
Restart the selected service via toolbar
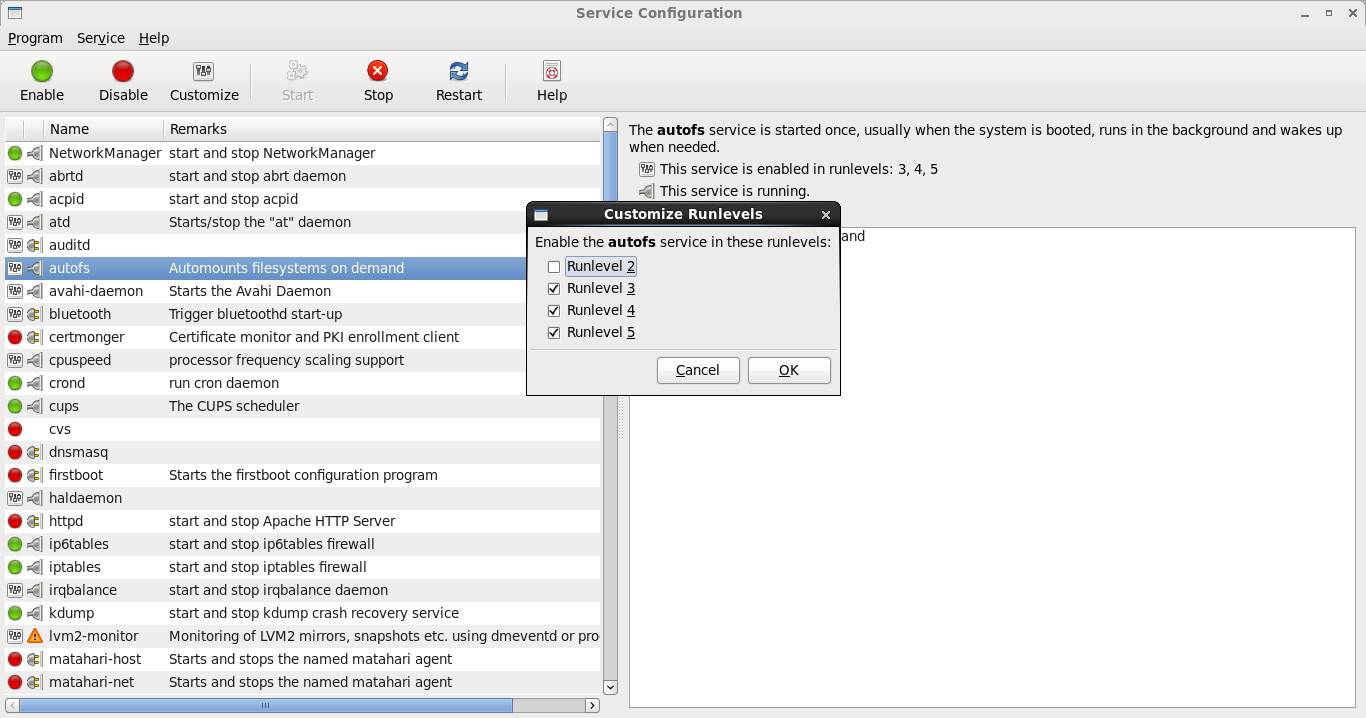point(459,81)
